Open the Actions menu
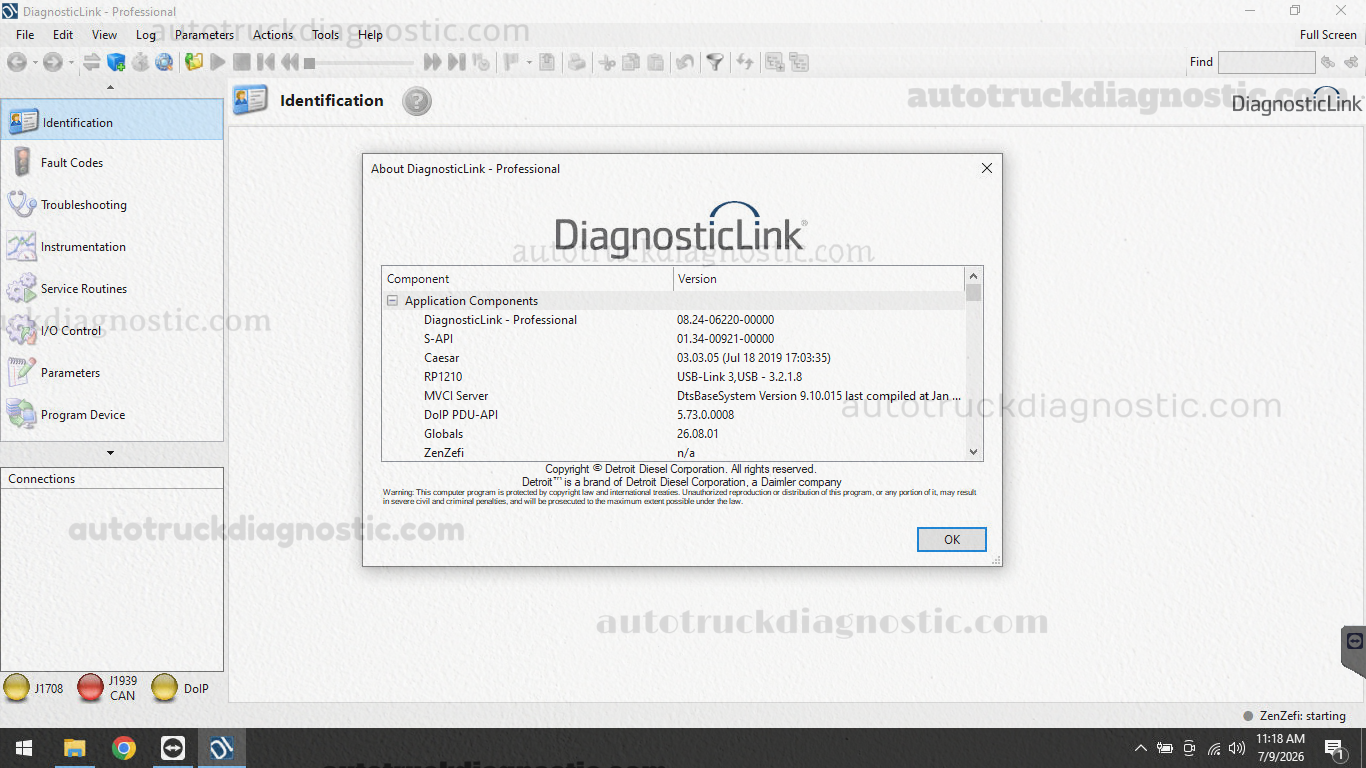This screenshot has width=1366, height=768. pos(273,34)
